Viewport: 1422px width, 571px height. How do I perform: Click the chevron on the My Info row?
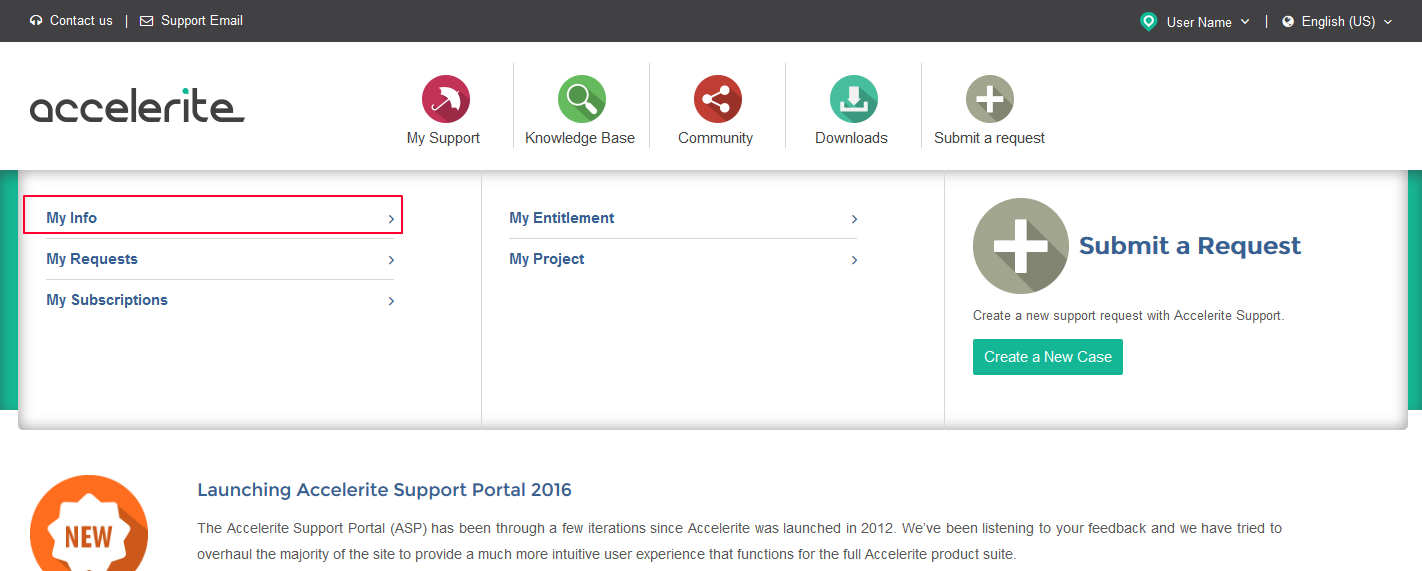[x=391, y=219]
